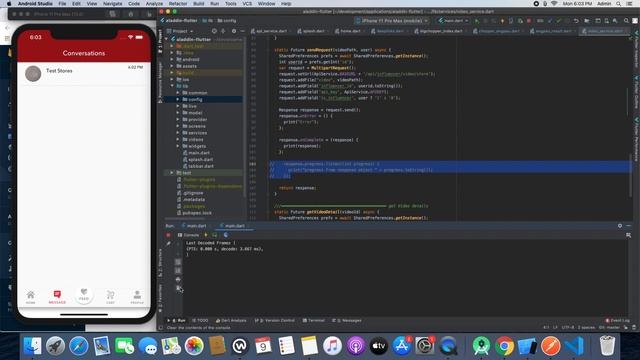Open the Profile tab in the simulator app
The width and height of the screenshot is (640, 360).
tap(137, 297)
